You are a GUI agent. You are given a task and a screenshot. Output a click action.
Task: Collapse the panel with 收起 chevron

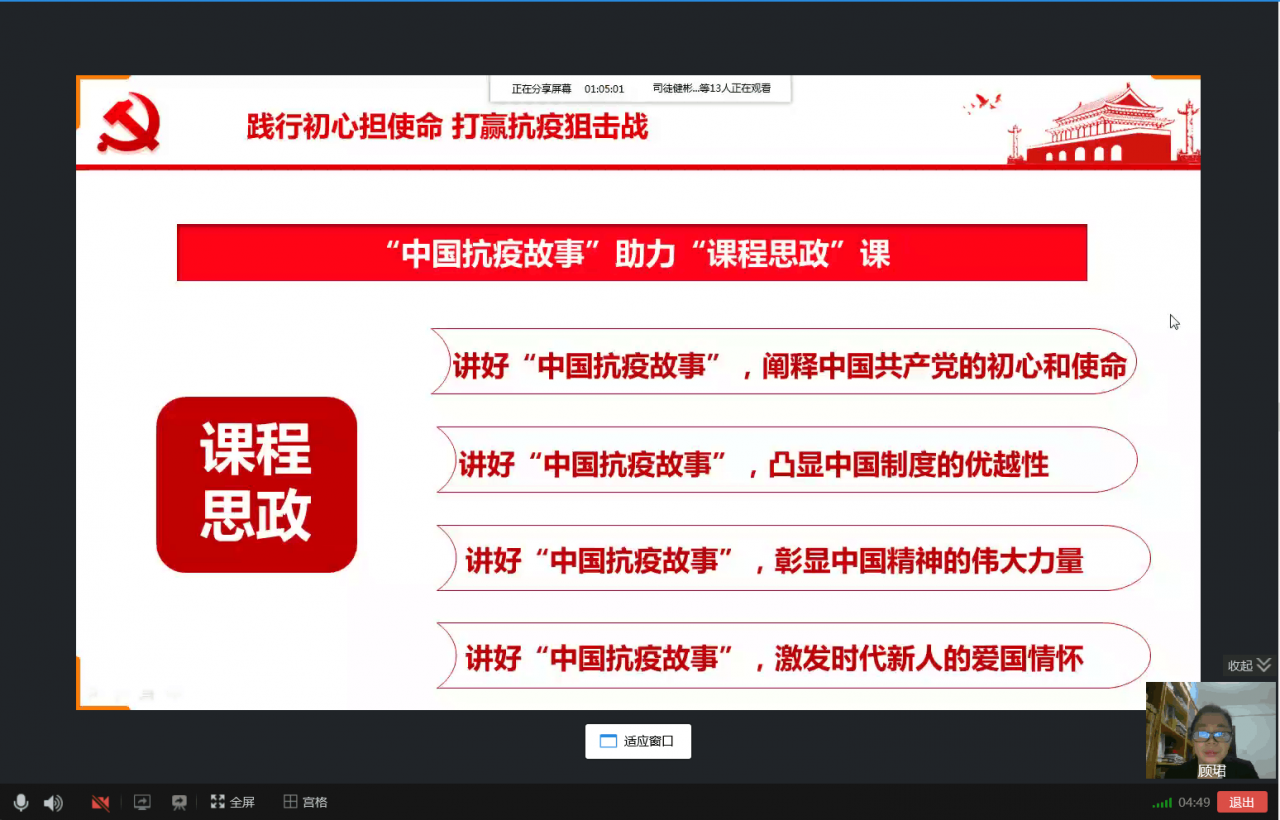[x=1238, y=664]
